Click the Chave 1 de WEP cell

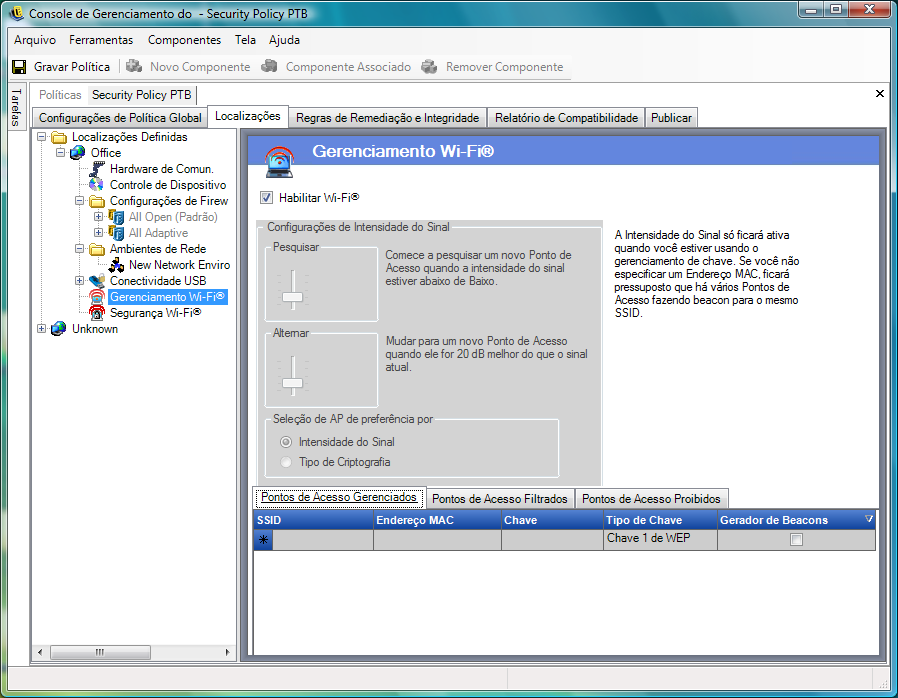point(660,539)
